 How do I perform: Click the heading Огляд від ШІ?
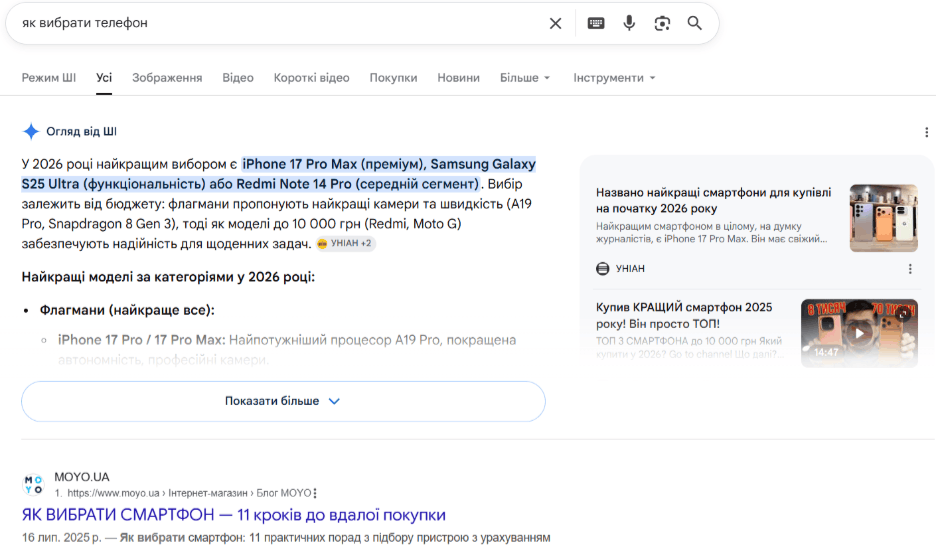[82, 131]
